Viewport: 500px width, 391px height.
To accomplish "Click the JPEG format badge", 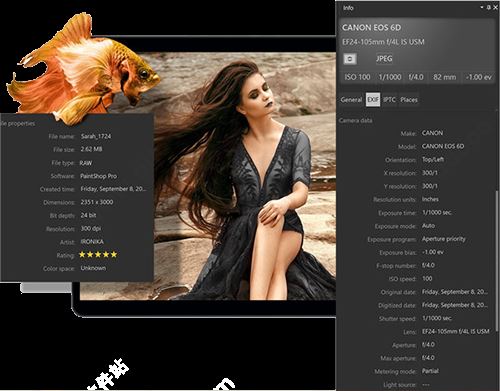I will click(384, 59).
